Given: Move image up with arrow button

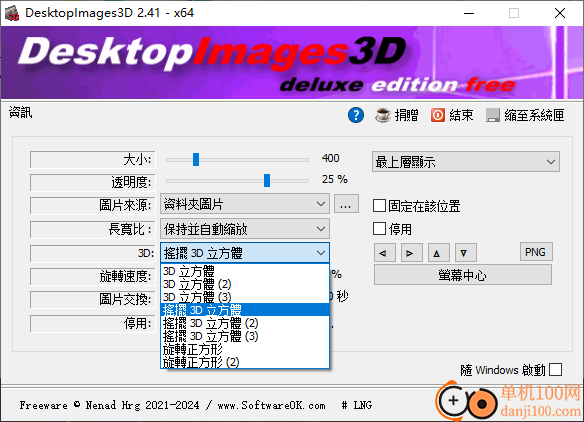Looking at the screenshot, I should [x=439, y=253].
